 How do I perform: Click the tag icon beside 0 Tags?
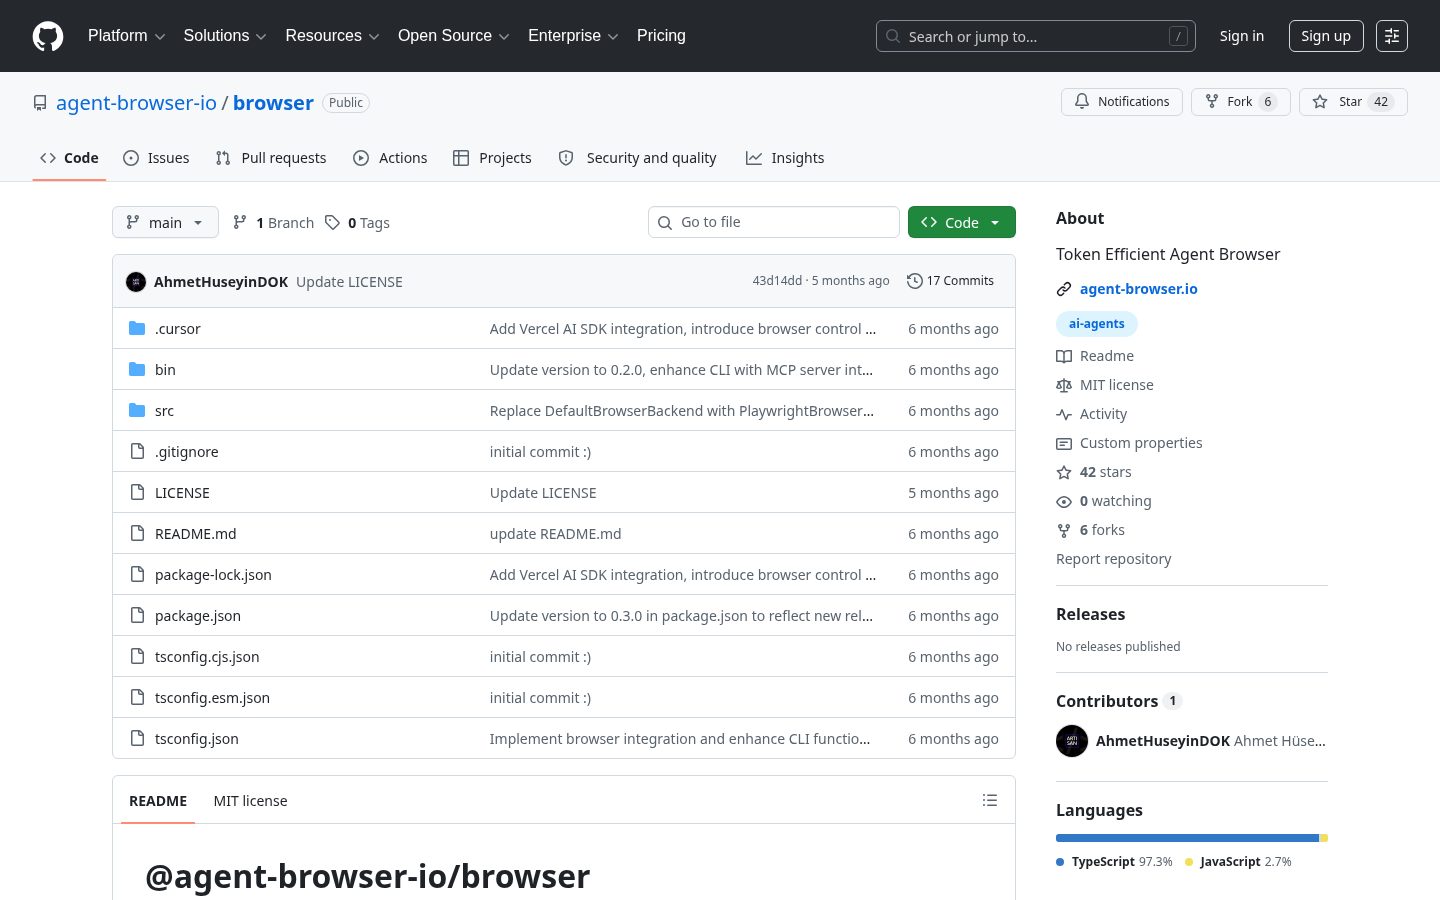click(333, 222)
